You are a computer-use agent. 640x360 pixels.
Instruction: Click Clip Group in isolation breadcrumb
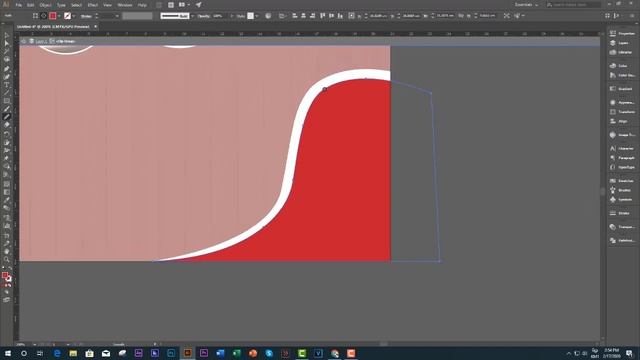(65, 41)
